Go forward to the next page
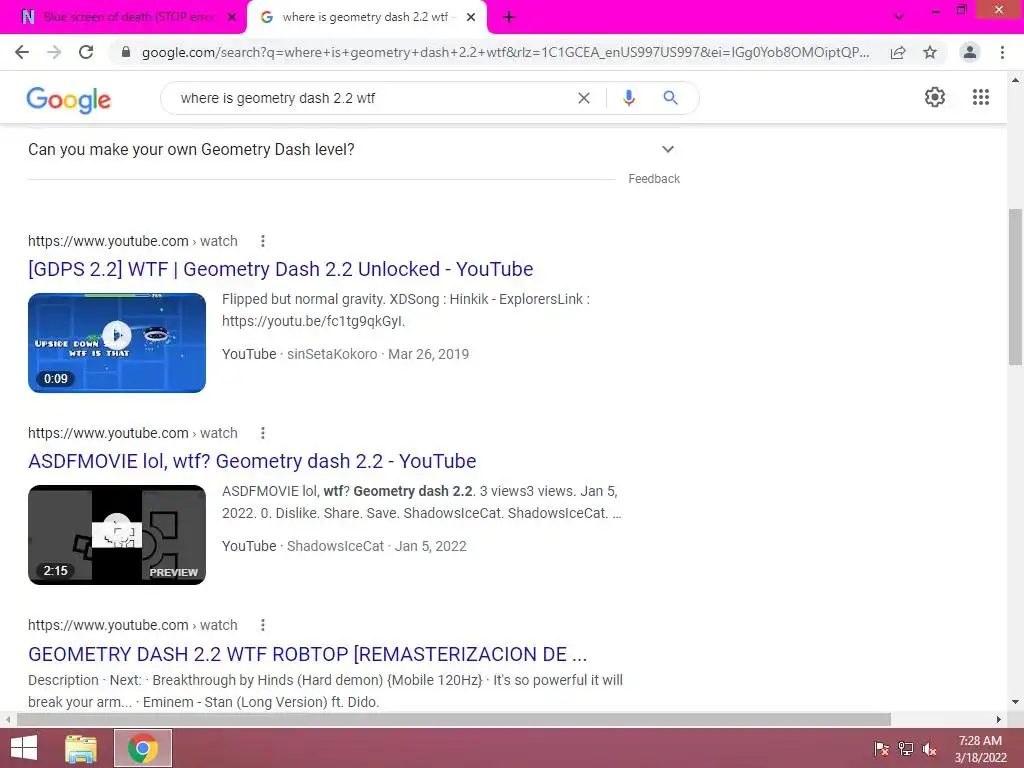Viewport: 1024px width, 768px height. pos(54,52)
